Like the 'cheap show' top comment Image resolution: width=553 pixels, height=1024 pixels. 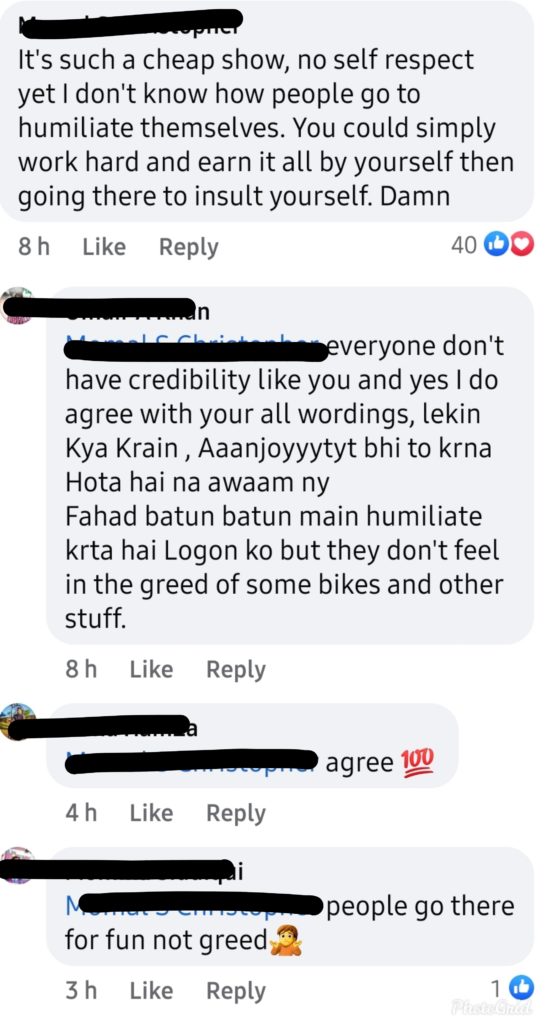tap(104, 247)
